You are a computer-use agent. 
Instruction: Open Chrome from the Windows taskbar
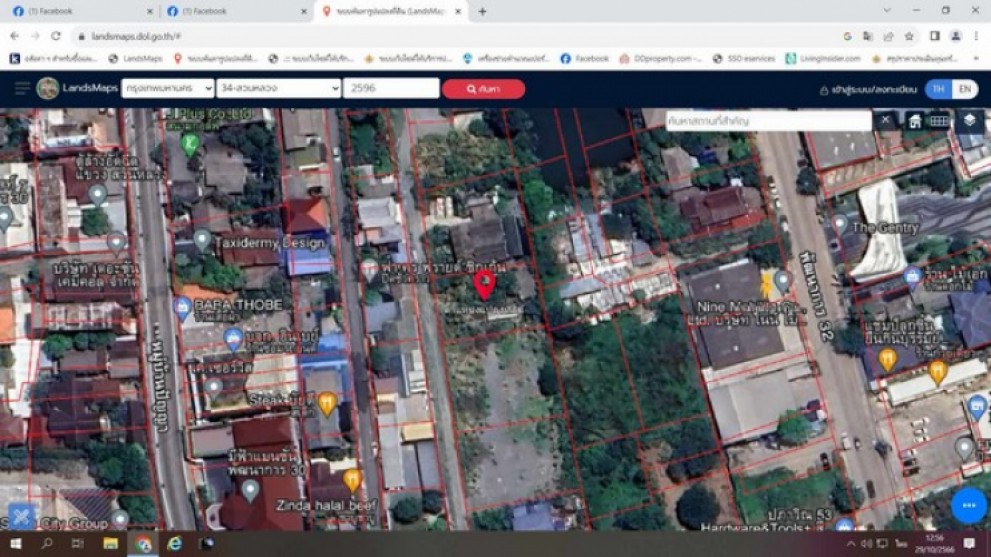coord(143,544)
